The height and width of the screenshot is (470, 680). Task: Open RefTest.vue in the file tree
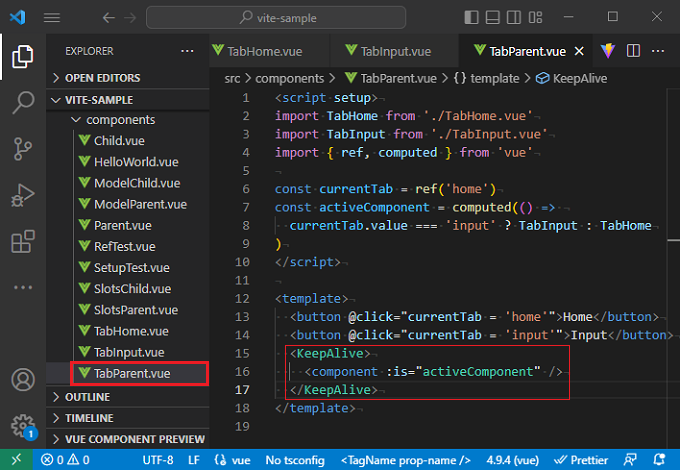128,246
